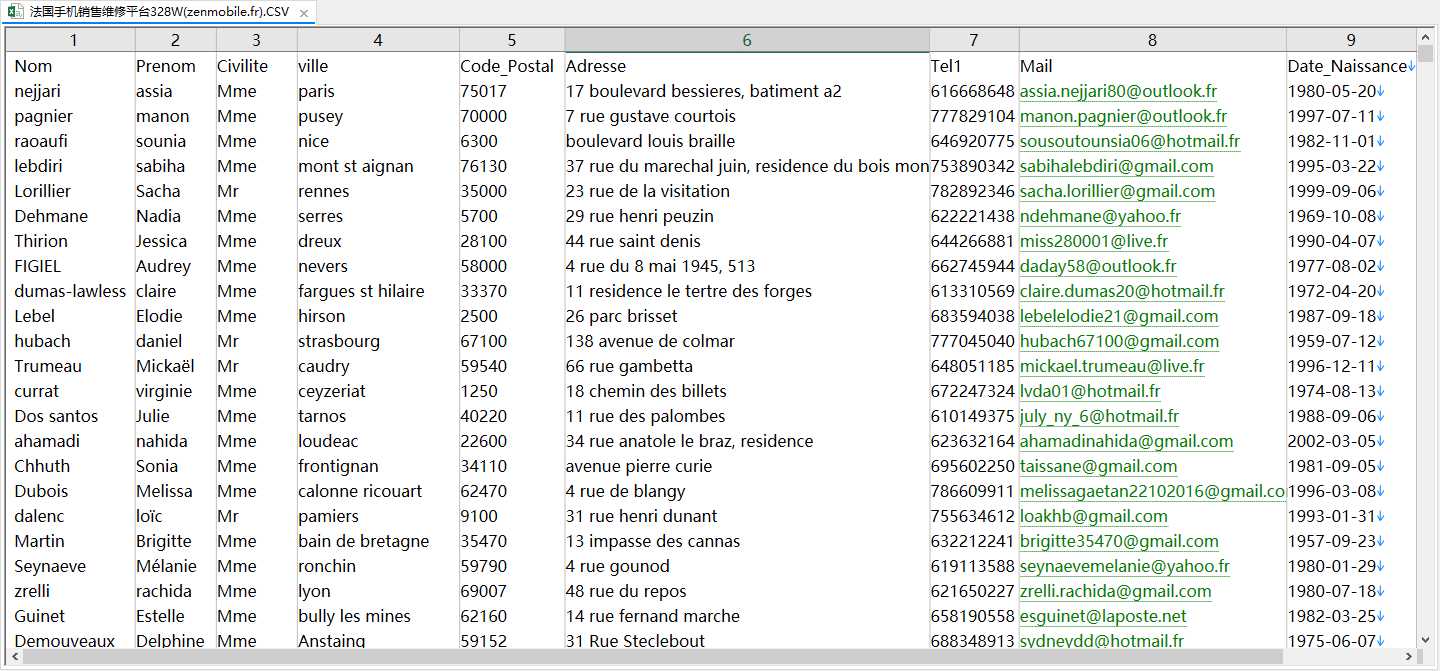Open email link july_ny_6@hotmail.fr
The height and width of the screenshot is (671, 1440).
(1099, 416)
